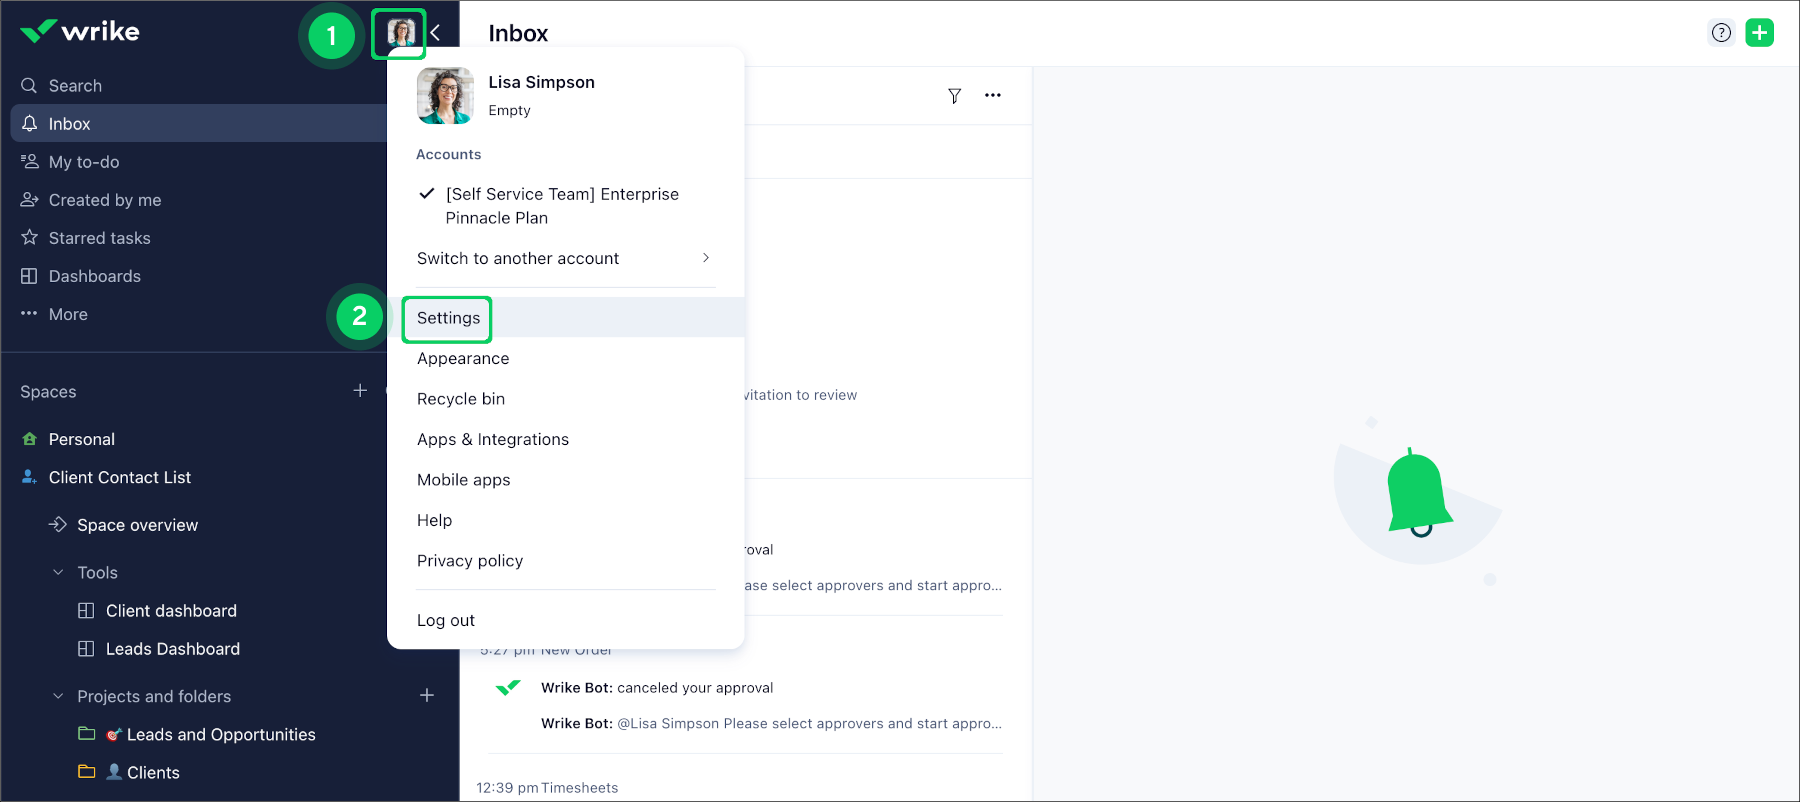This screenshot has width=1800, height=802.
Task: Collapse the sidebar with the arrow
Action: 435,33
